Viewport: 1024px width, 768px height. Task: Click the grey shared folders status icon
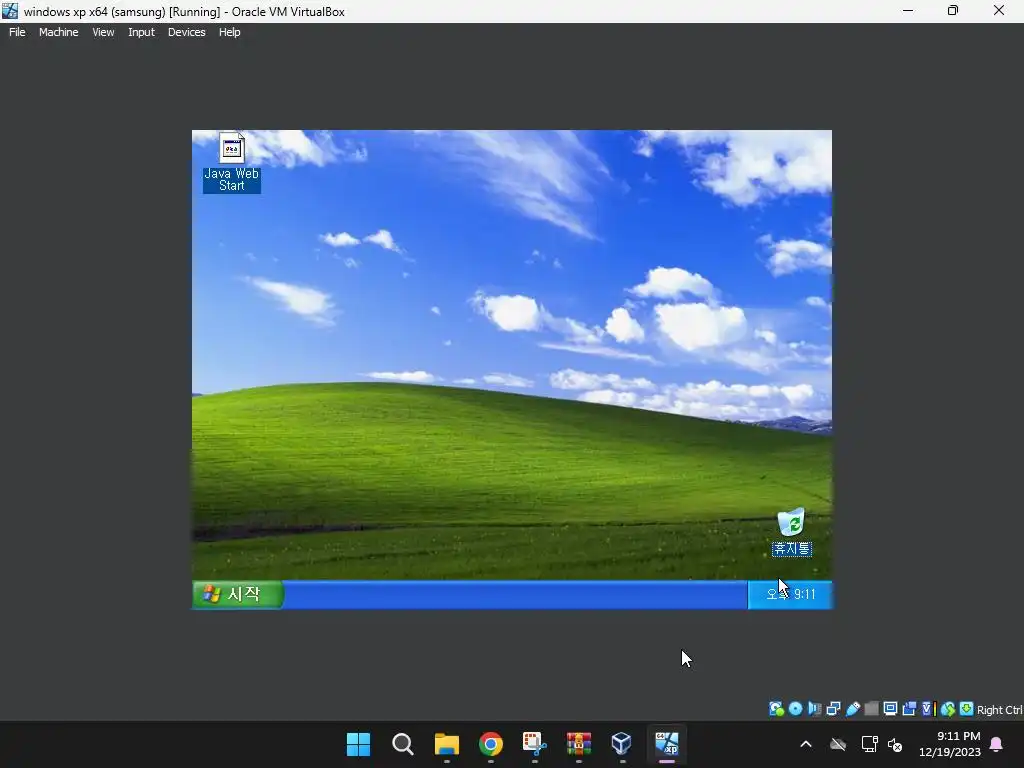pos(871,709)
